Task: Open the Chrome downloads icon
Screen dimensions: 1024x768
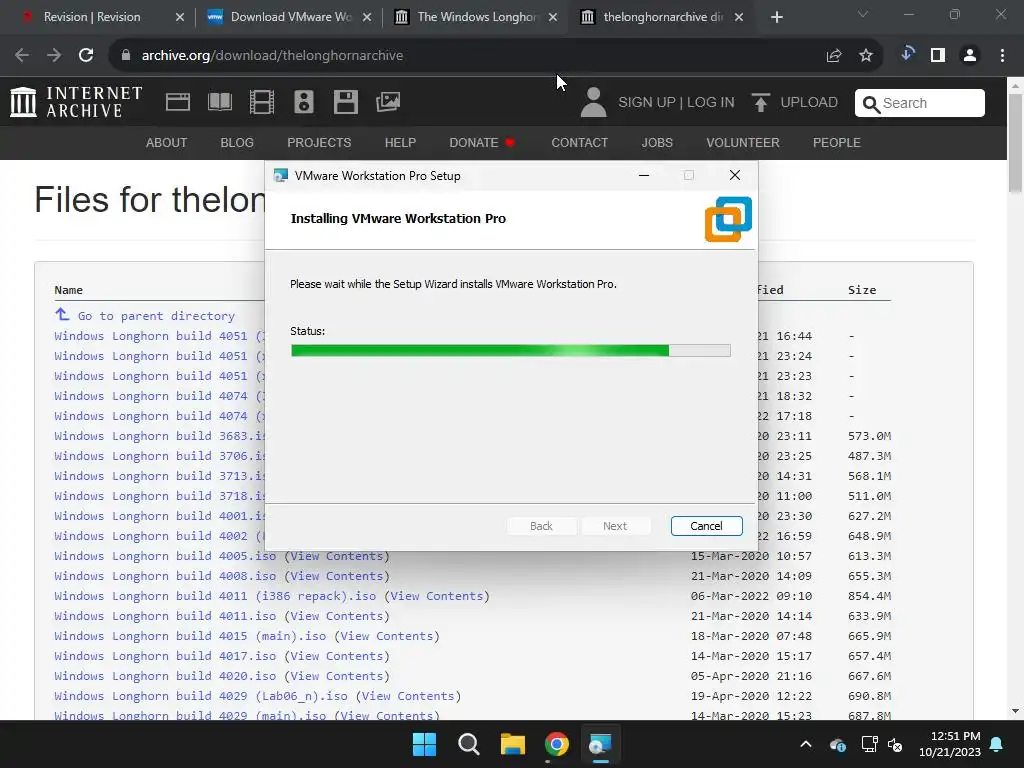Action: (907, 55)
